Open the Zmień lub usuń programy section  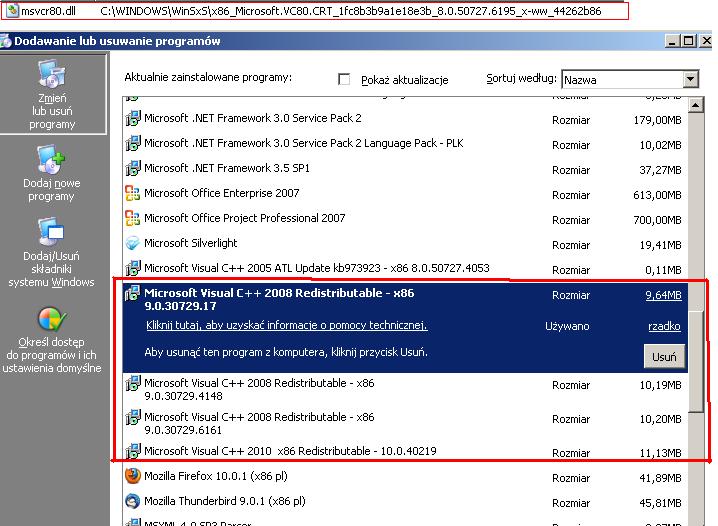coord(53,94)
